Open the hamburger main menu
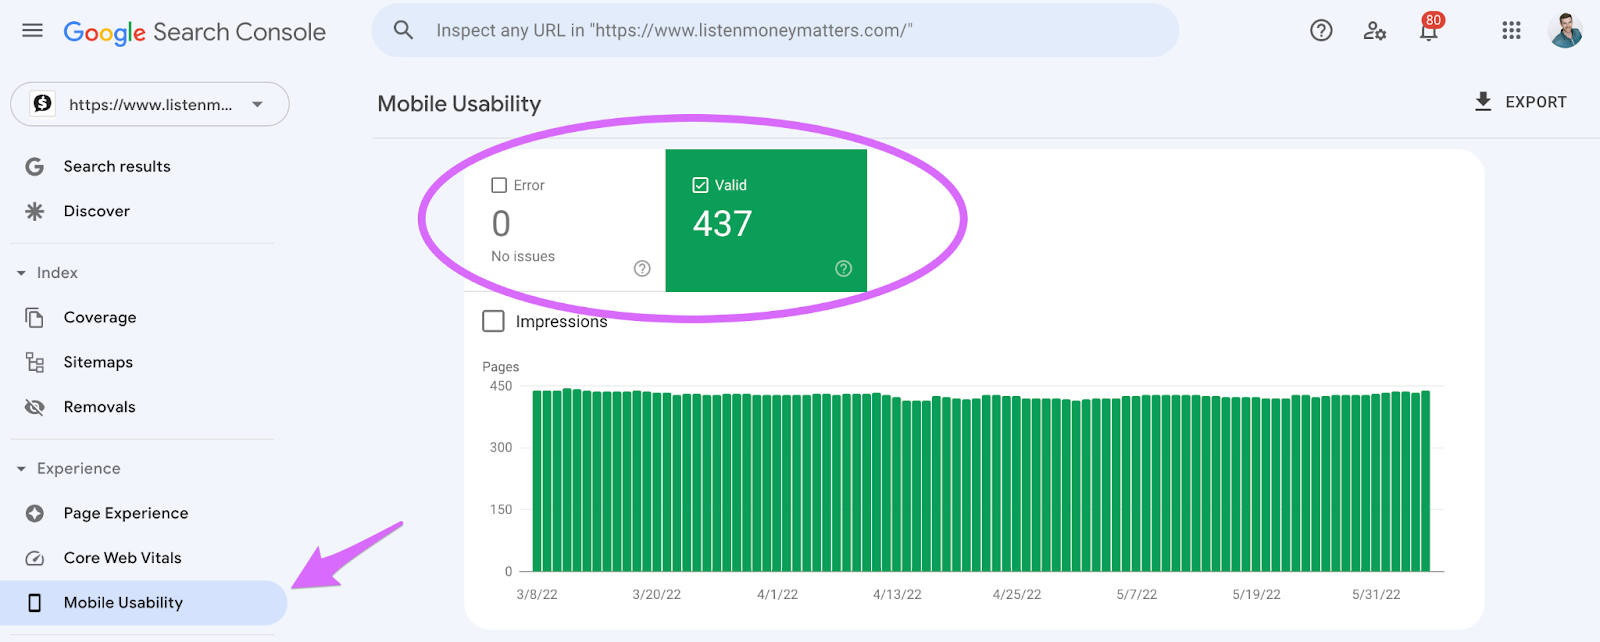The height and width of the screenshot is (642, 1600). click(x=32, y=30)
